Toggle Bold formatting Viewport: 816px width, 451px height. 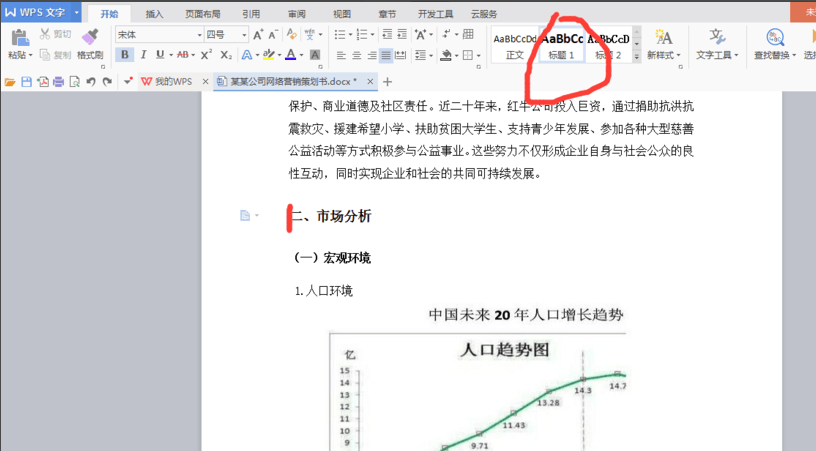[x=125, y=55]
